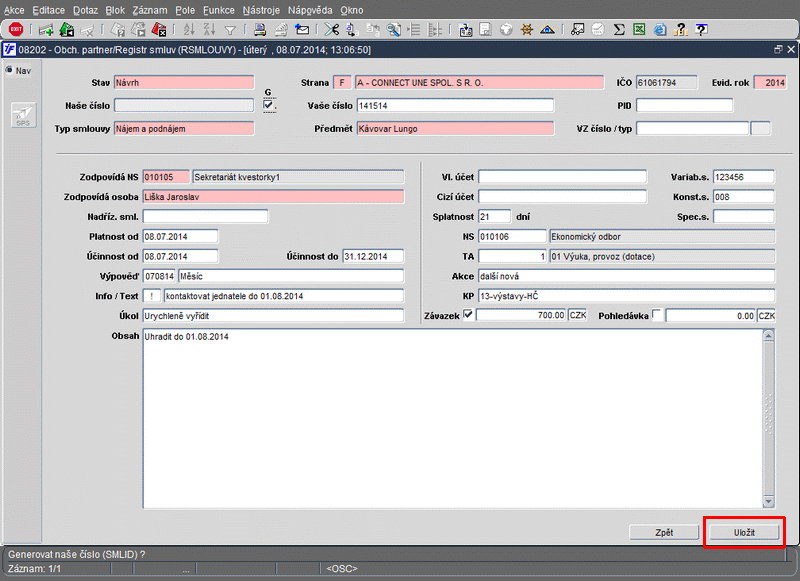Click the grey globe icon

pos(506,30)
